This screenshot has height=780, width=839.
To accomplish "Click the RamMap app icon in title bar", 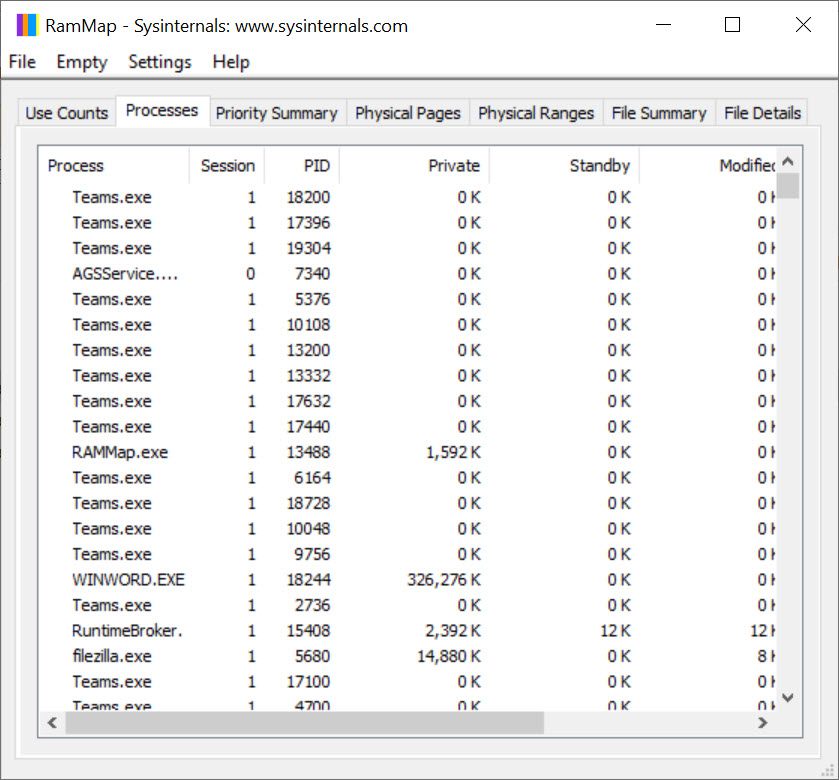I will click(27, 25).
